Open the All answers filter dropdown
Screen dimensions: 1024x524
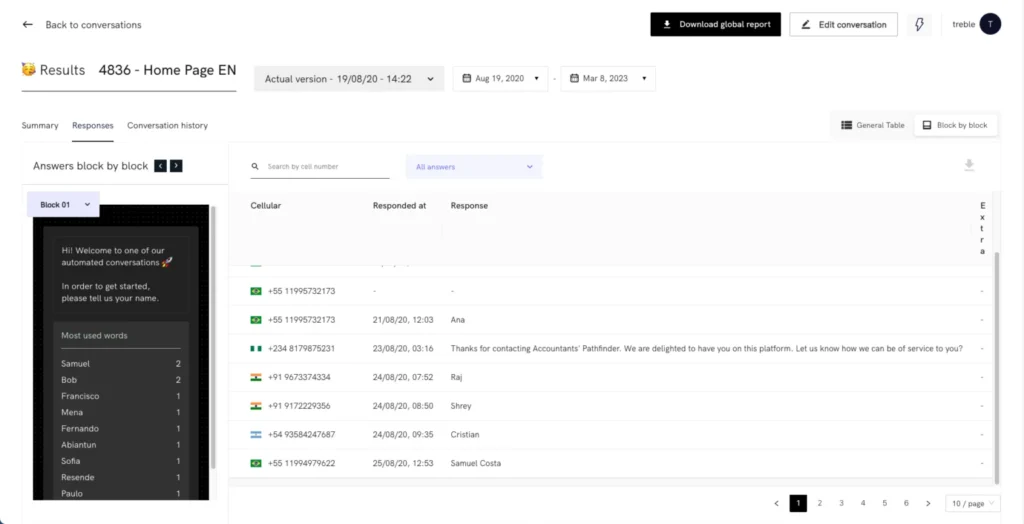point(474,167)
